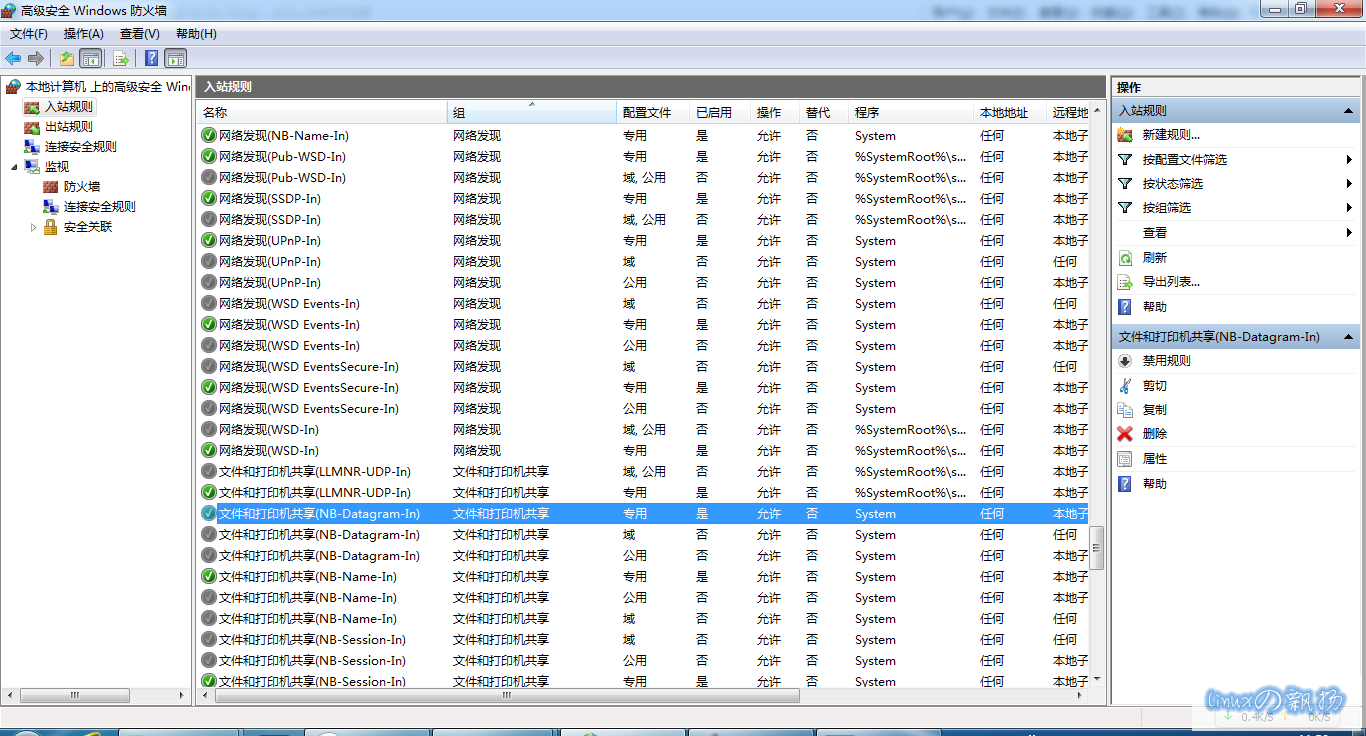The width and height of the screenshot is (1366, 736).
Task: Disable the selected rule via 禁用规则
Action: tap(1166, 361)
